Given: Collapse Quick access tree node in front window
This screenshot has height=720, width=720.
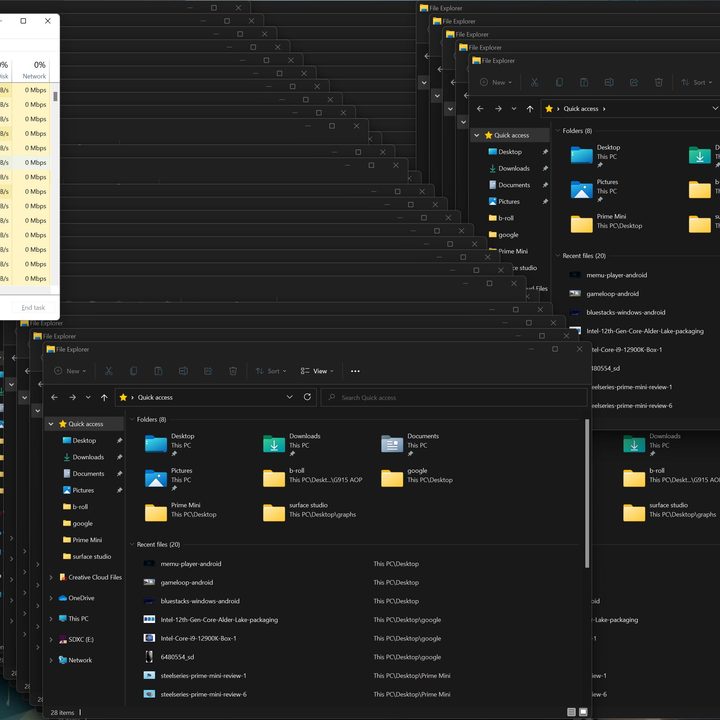Looking at the screenshot, I should [51, 424].
